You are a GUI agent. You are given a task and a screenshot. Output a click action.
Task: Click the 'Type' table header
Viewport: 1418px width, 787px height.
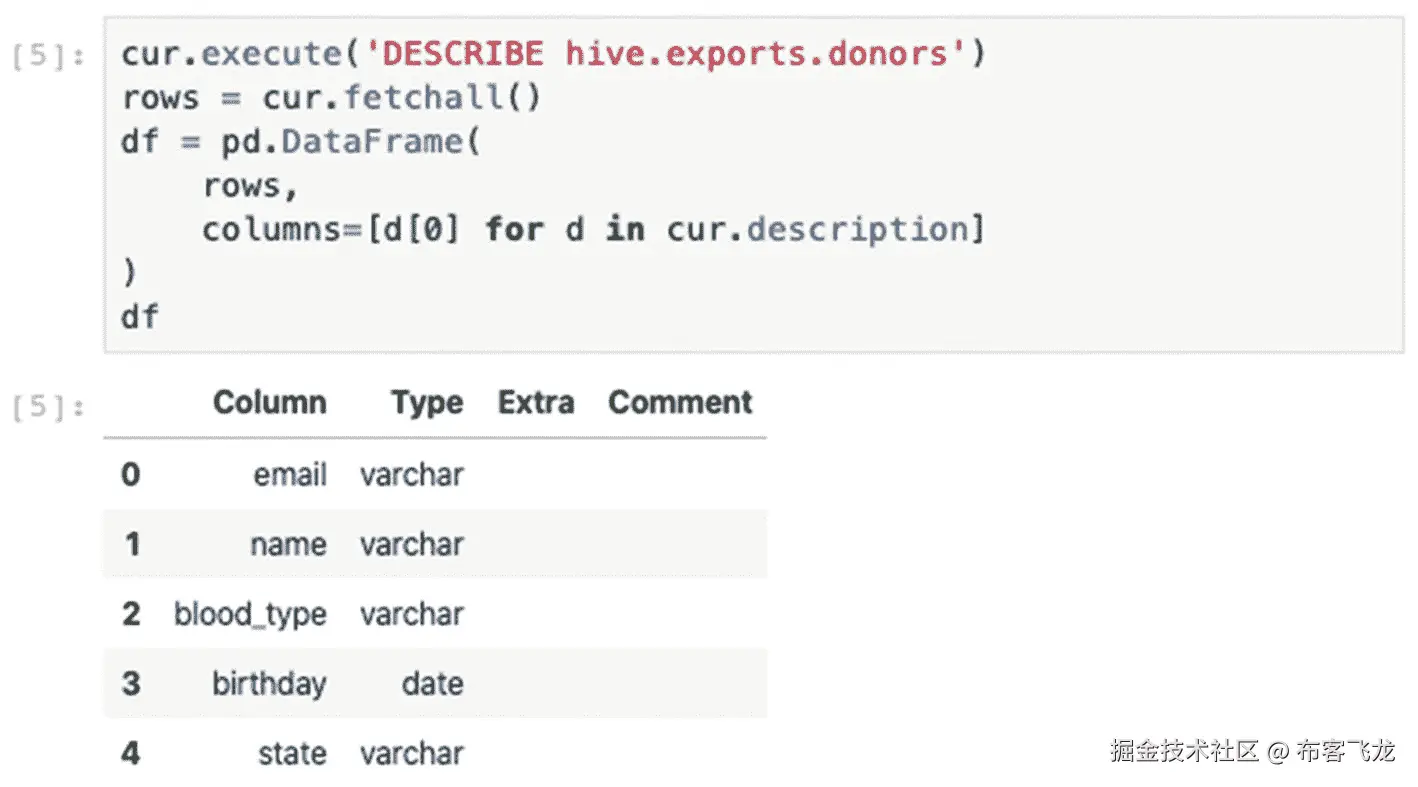click(x=427, y=402)
